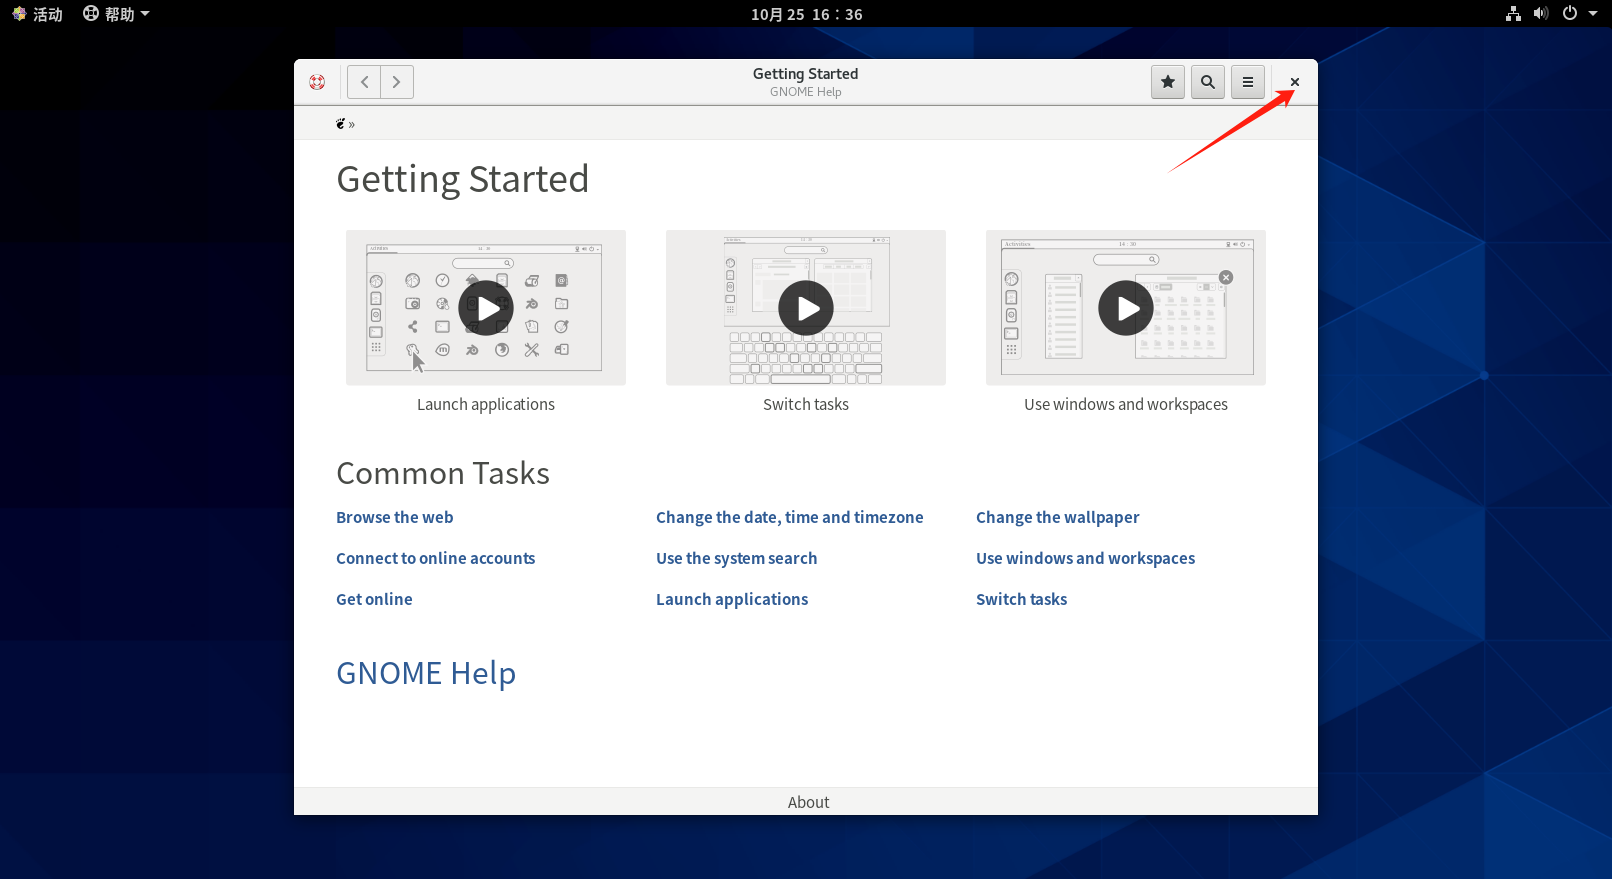1612x879 pixels.
Task: Play the Launch applications video
Action: (x=486, y=308)
